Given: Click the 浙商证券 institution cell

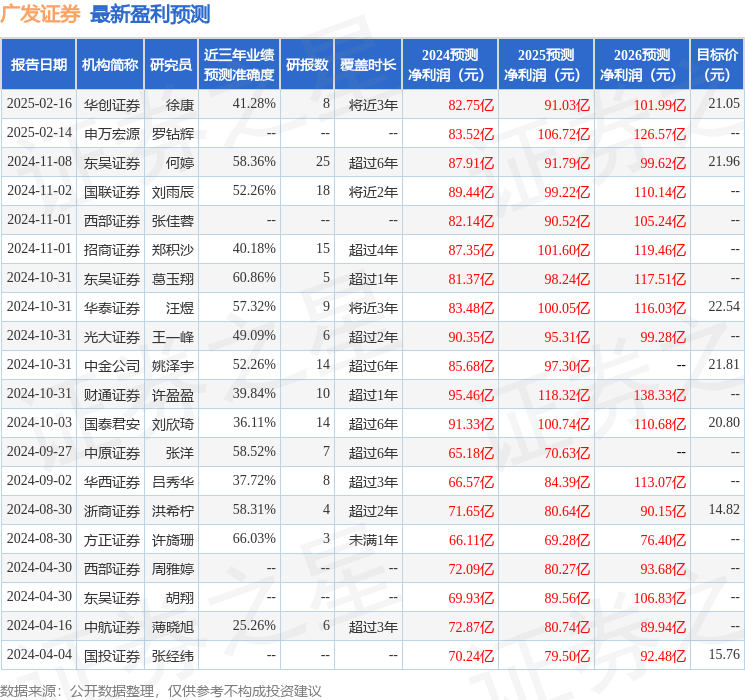Looking at the screenshot, I should click(112, 510).
